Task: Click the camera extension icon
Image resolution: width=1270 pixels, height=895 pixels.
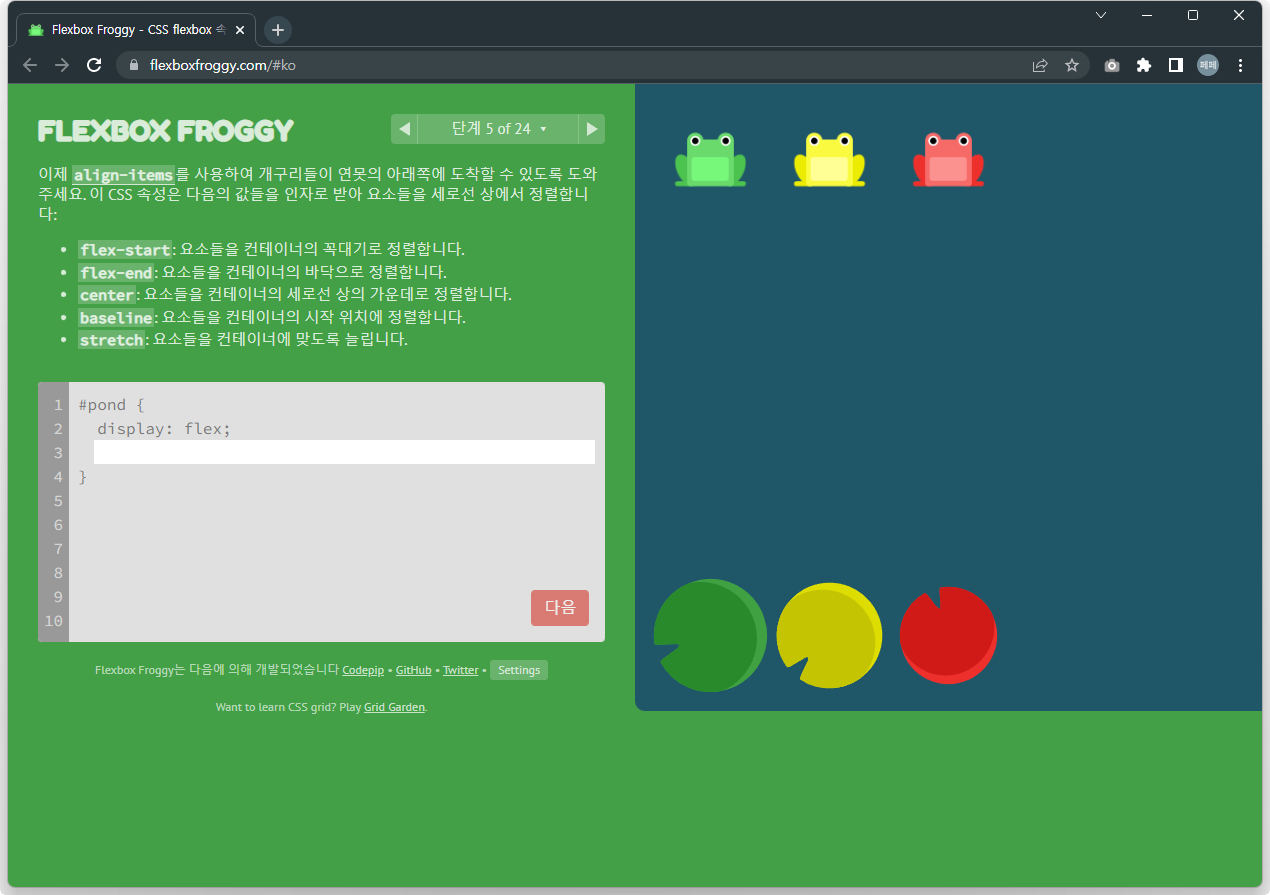Action: click(1112, 65)
